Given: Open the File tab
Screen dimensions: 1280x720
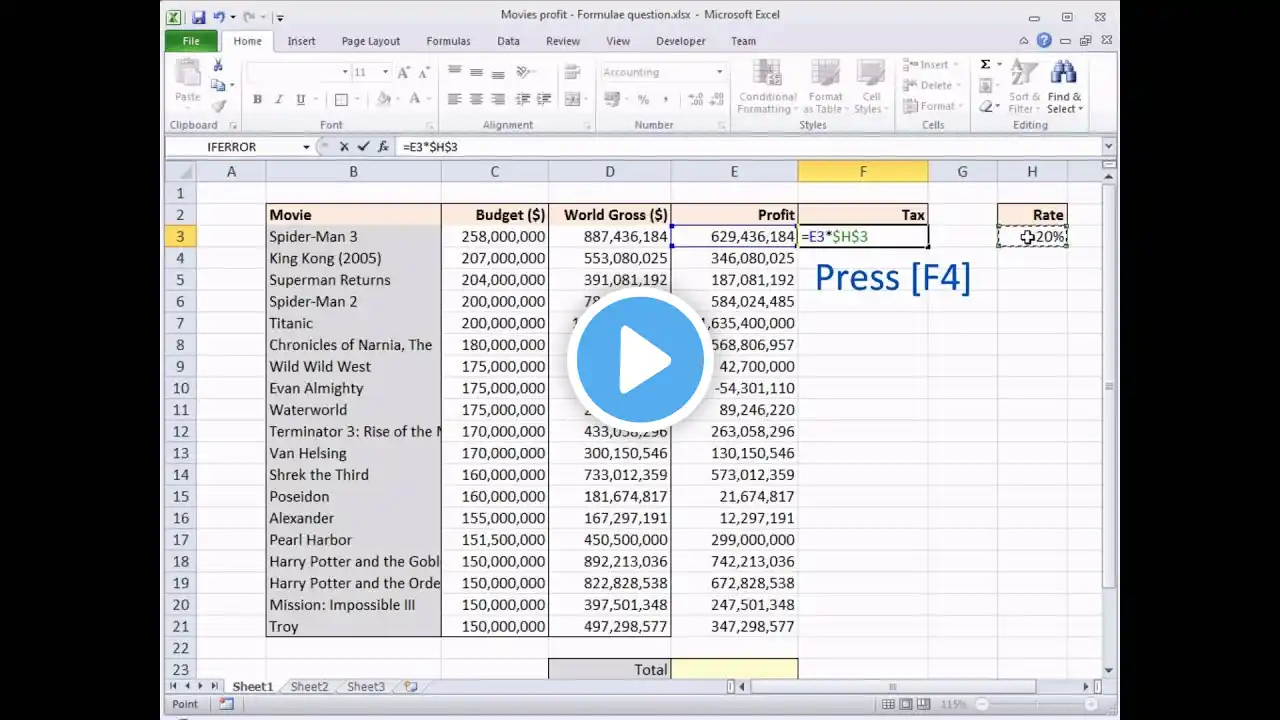Looking at the screenshot, I should [191, 41].
